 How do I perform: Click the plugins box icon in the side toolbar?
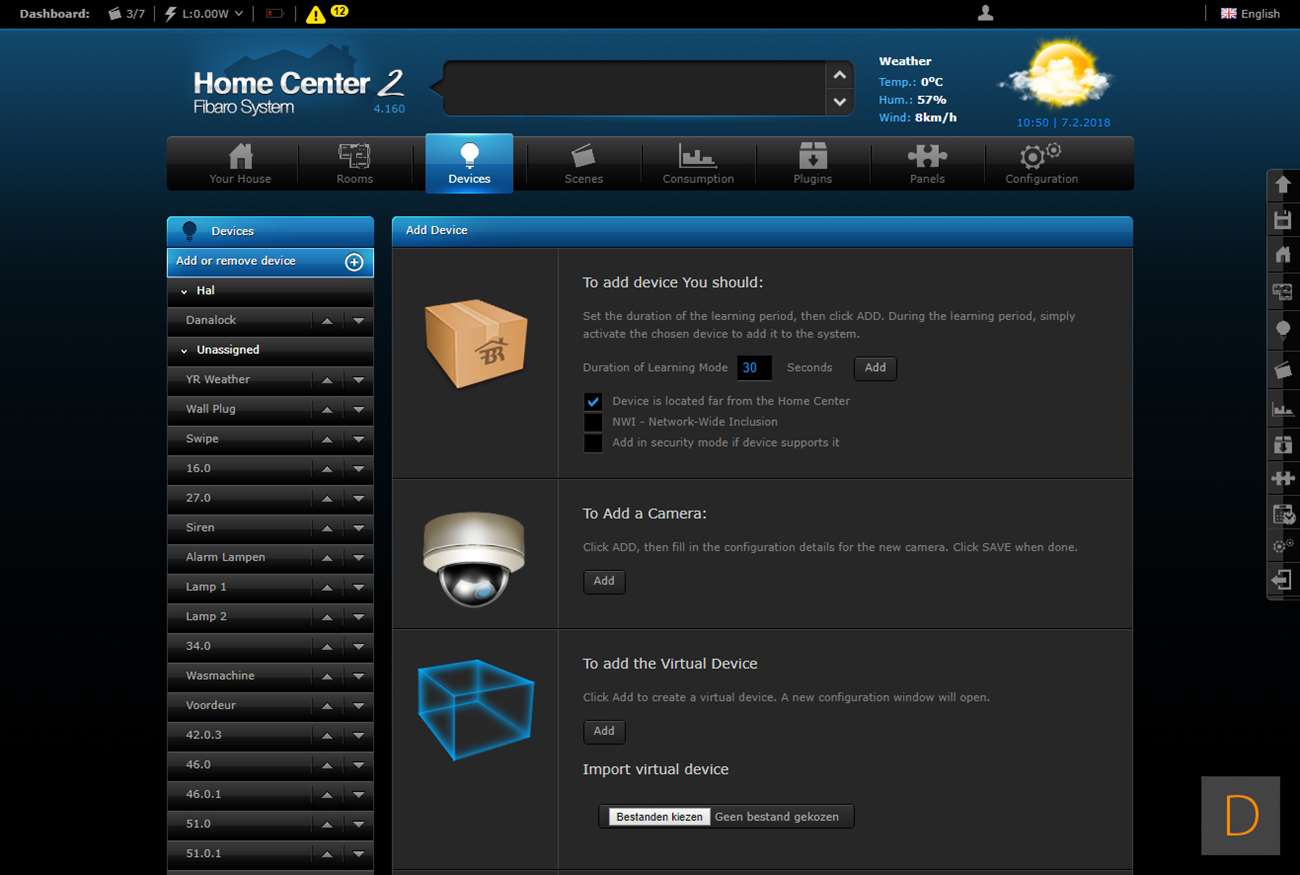(1283, 444)
